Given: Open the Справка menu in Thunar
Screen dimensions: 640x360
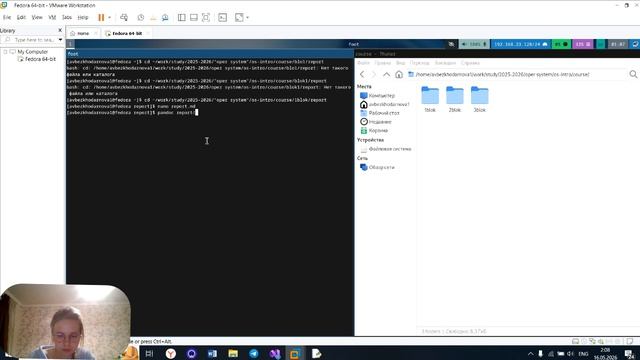Looking at the screenshot, I should pos(470,63).
